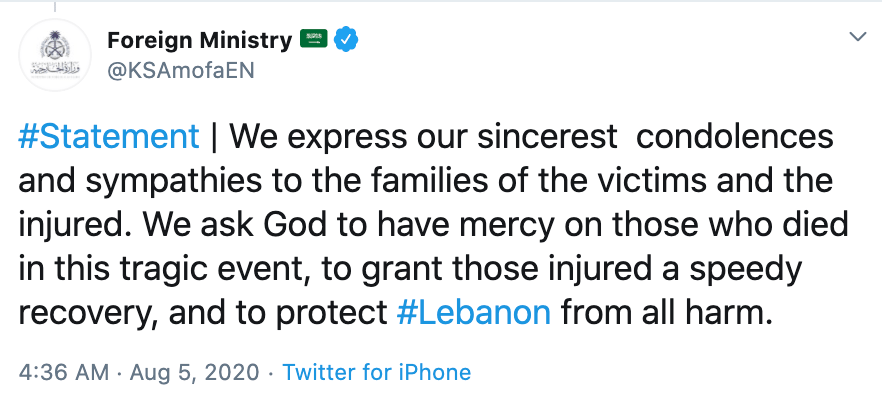Open the Foreign Ministry display name
The image size is (882, 404).
[x=198, y=40]
